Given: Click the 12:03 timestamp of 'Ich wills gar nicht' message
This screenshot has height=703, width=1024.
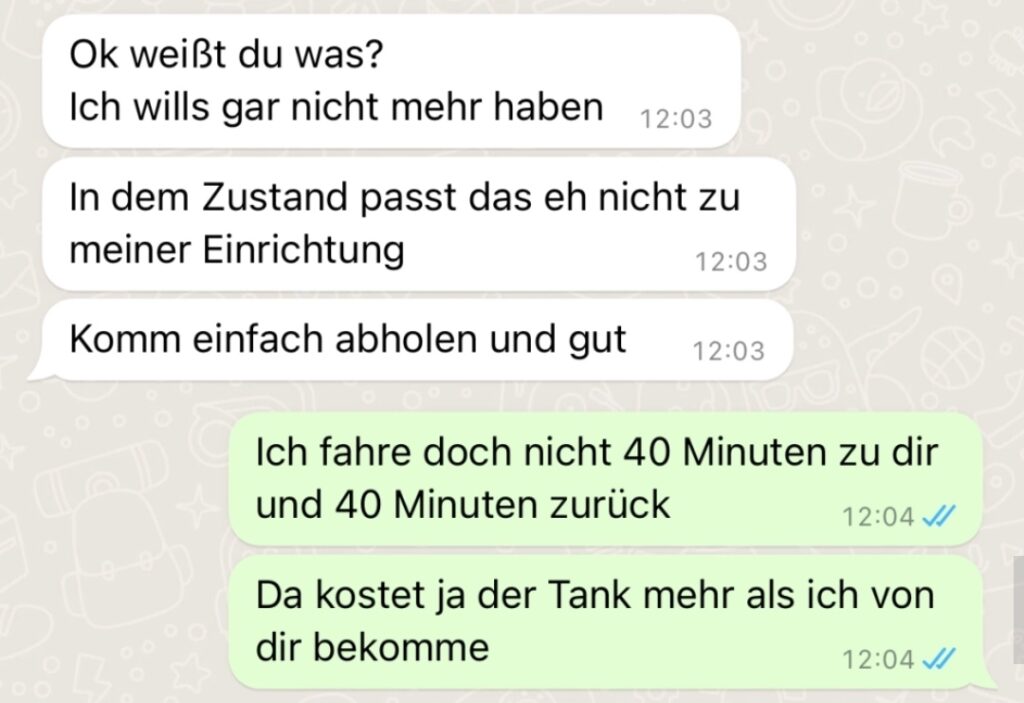Looking at the screenshot, I should 675,120.
